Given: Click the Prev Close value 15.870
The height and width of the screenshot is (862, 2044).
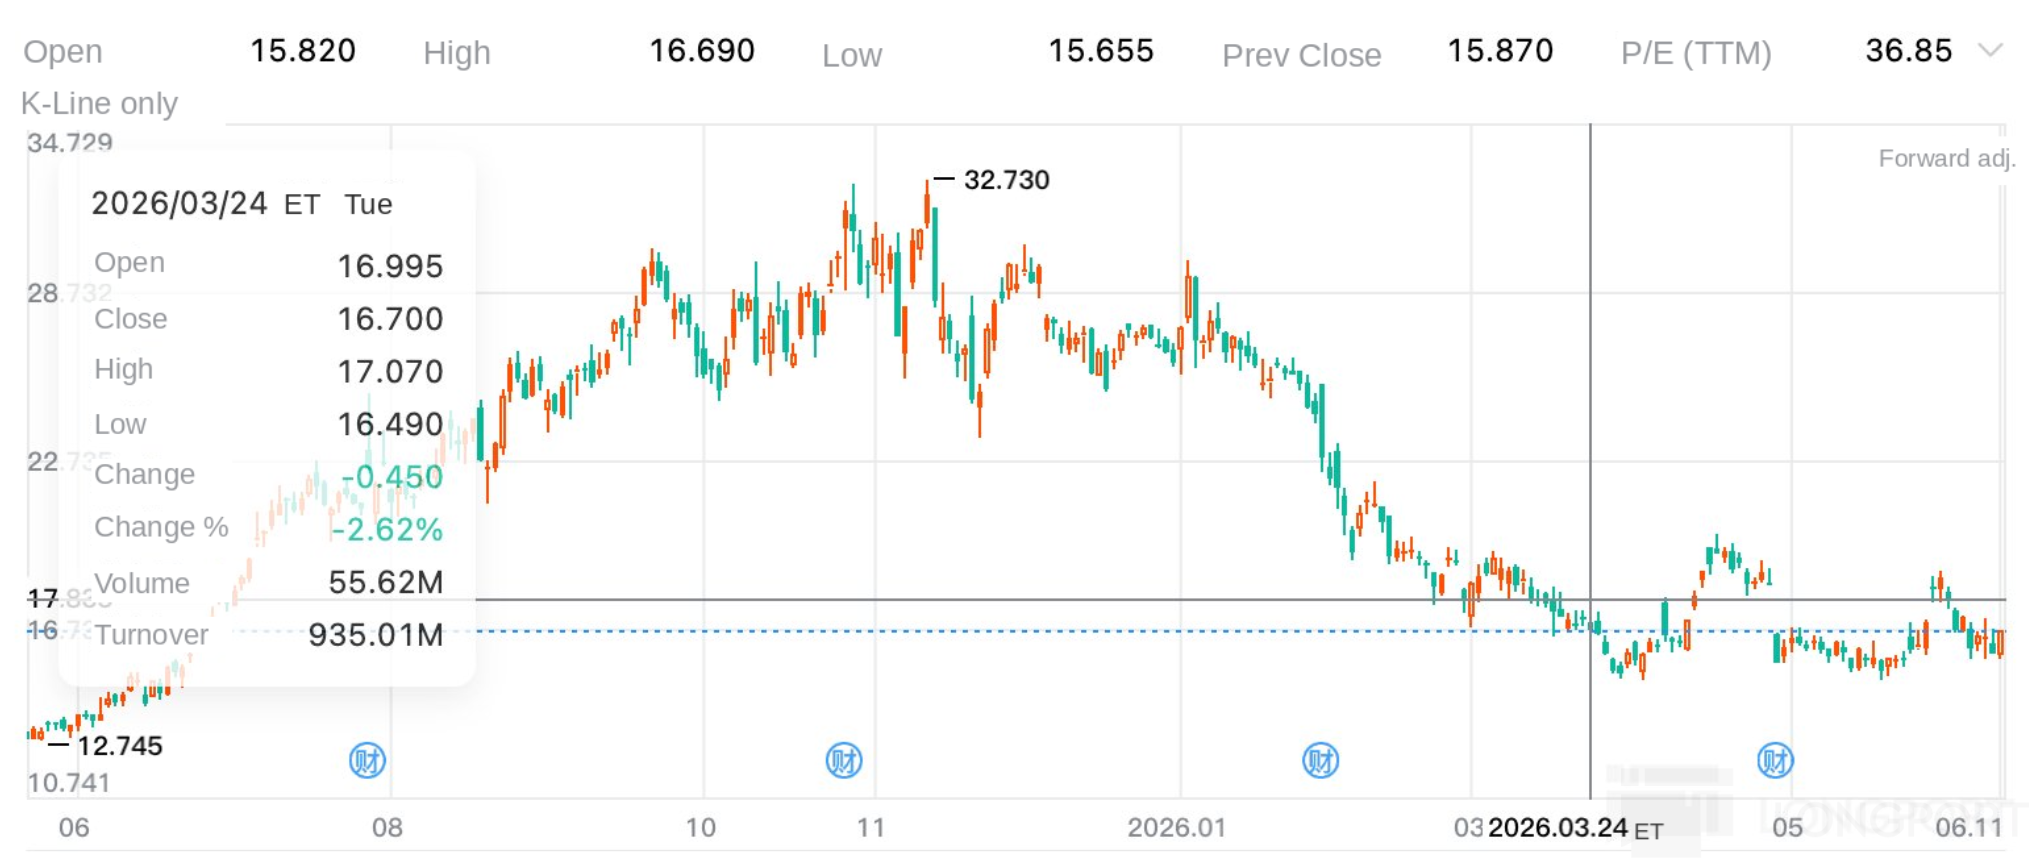Looking at the screenshot, I should pyautogui.click(x=1500, y=51).
